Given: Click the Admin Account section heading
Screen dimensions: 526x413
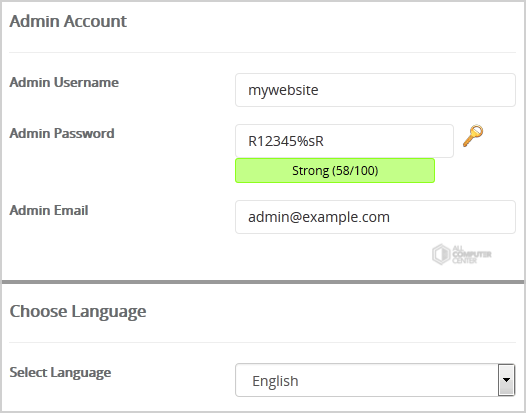Looking at the screenshot, I should [68, 21].
